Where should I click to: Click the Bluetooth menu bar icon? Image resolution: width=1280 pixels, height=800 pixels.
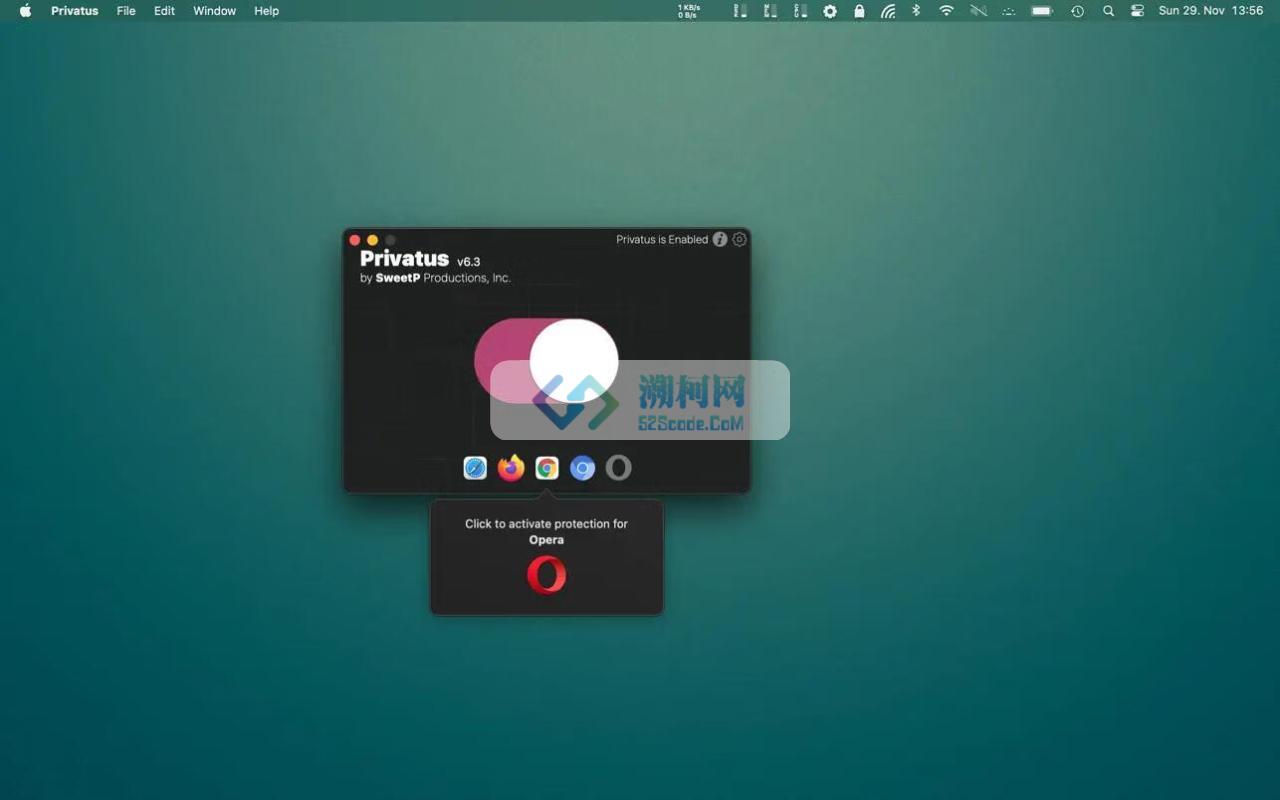pyautogui.click(x=916, y=11)
